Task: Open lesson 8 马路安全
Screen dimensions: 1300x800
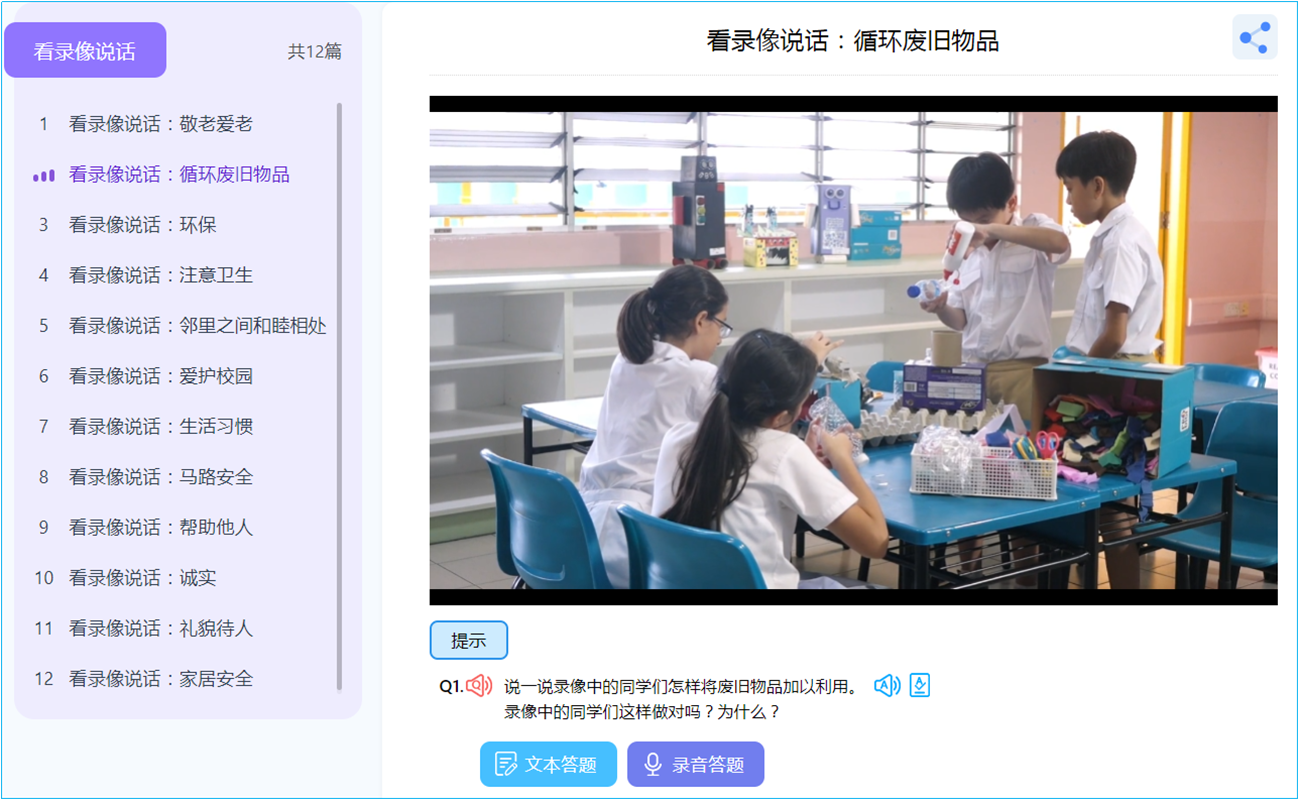Action: (x=160, y=477)
